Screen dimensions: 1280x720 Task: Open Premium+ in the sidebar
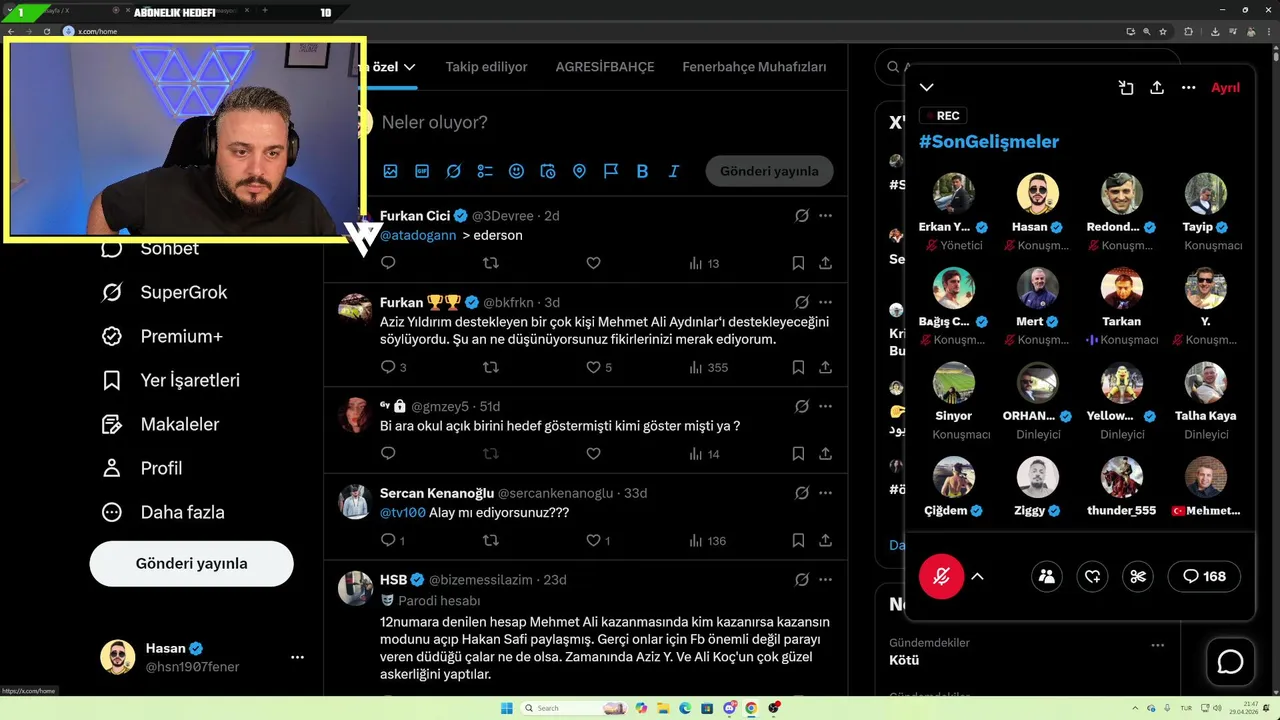tap(163, 336)
